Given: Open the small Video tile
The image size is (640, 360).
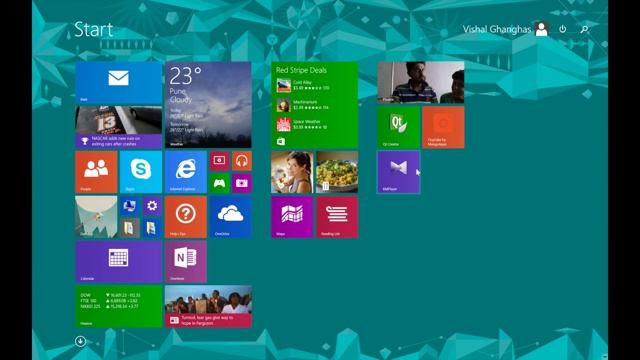Looking at the screenshot, I should (219, 161).
